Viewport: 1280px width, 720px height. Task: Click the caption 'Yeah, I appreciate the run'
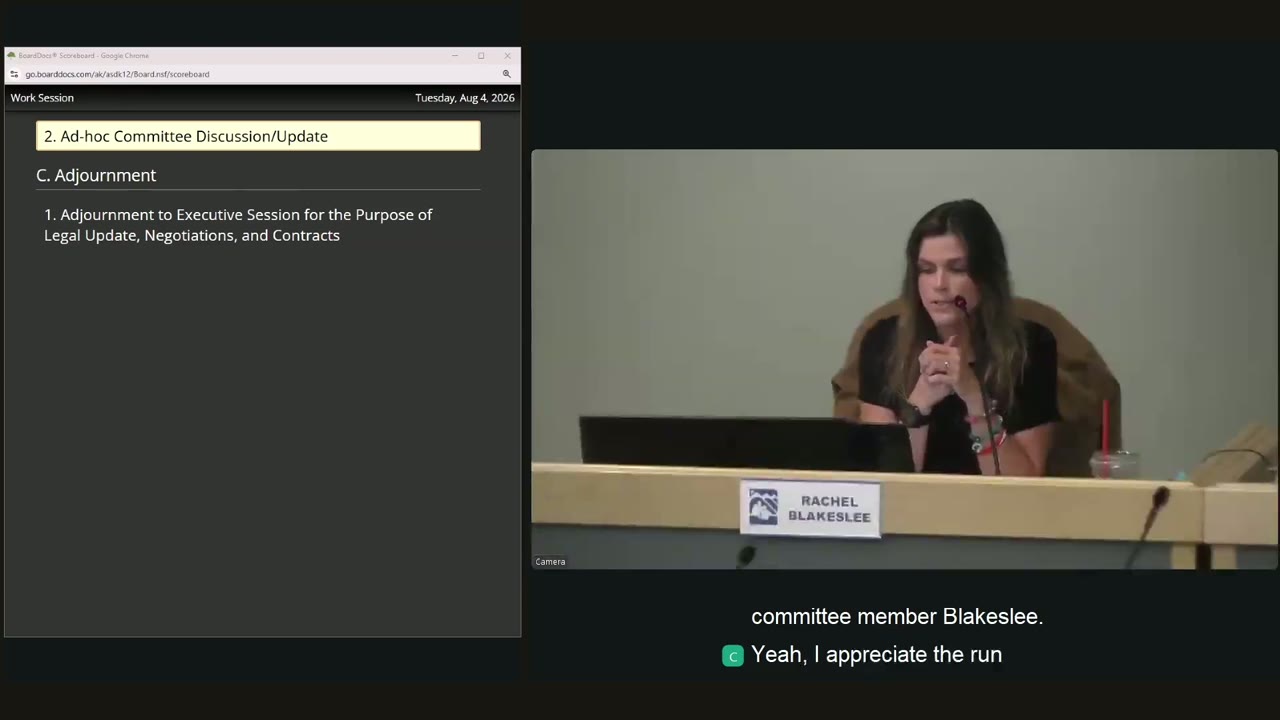point(876,655)
